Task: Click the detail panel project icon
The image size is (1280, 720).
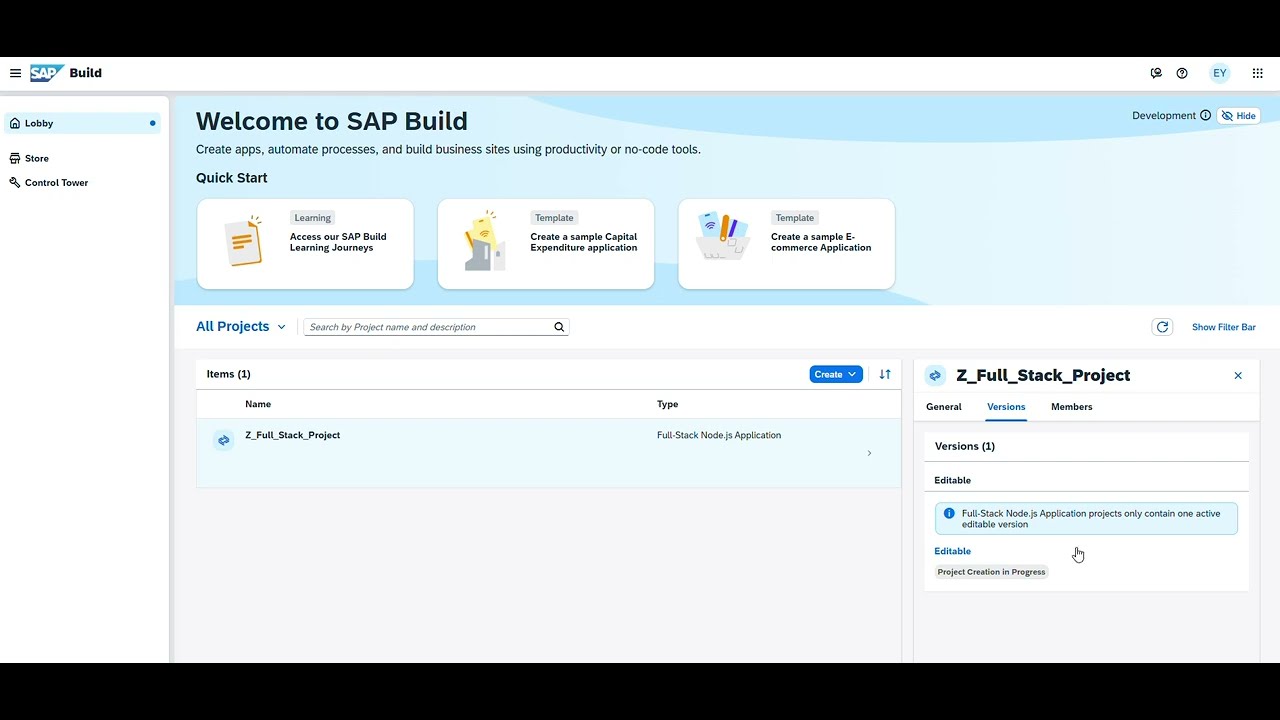Action: tap(935, 376)
